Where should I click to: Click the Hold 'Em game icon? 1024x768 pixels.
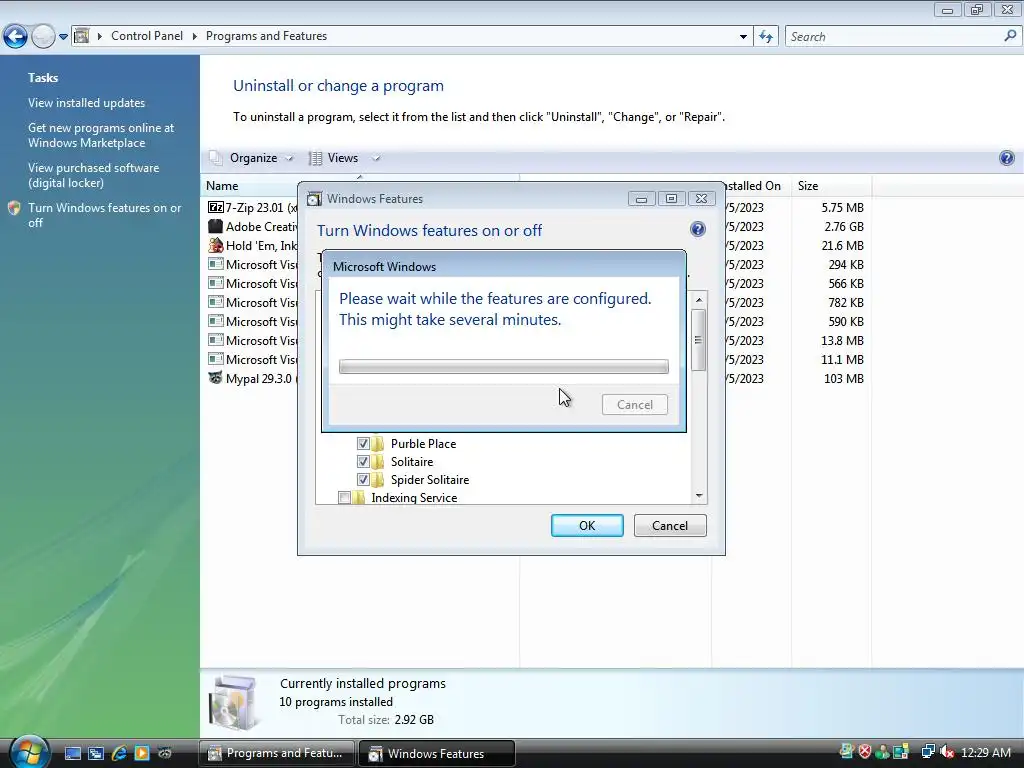pyautogui.click(x=216, y=245)
